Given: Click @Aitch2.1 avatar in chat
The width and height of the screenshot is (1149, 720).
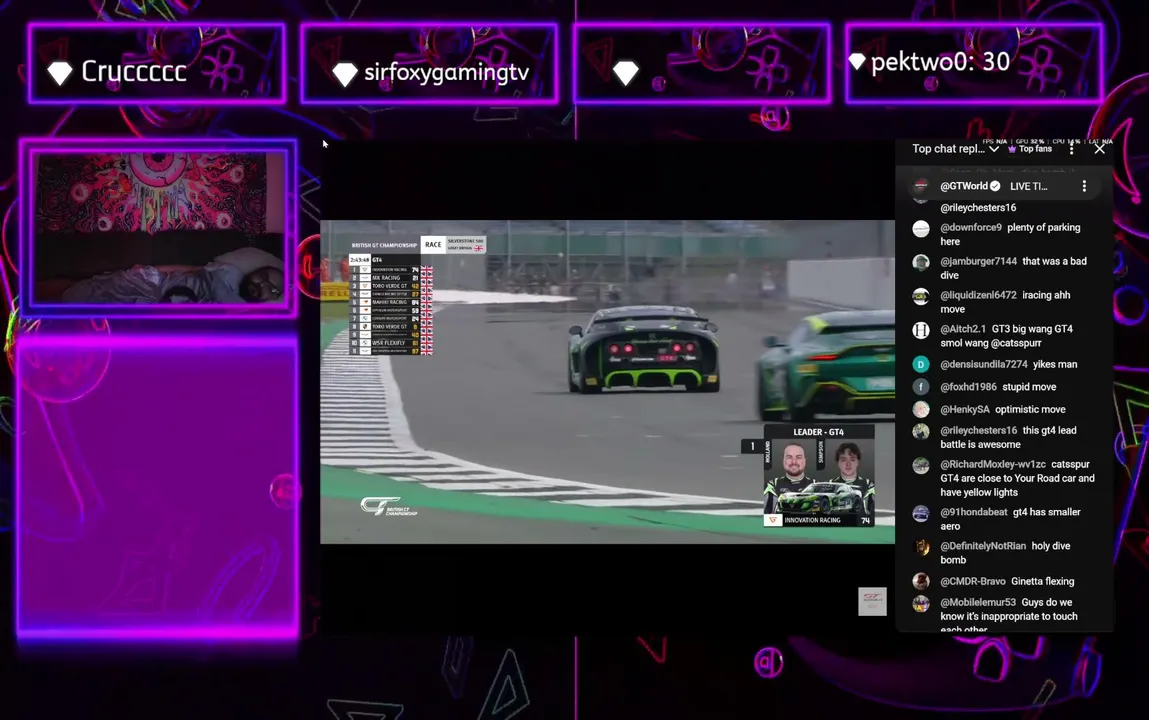Looking at the screenshot, I should click(x=921, y=330).
